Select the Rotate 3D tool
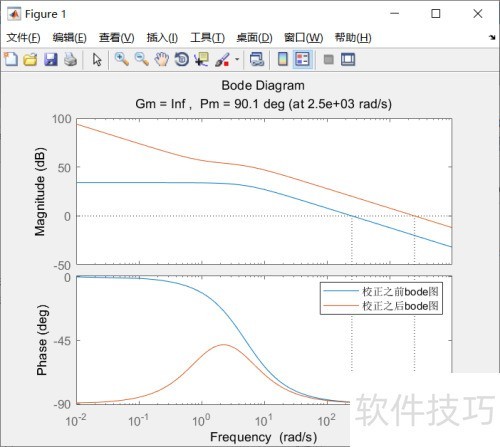 (x=182, y=60)
